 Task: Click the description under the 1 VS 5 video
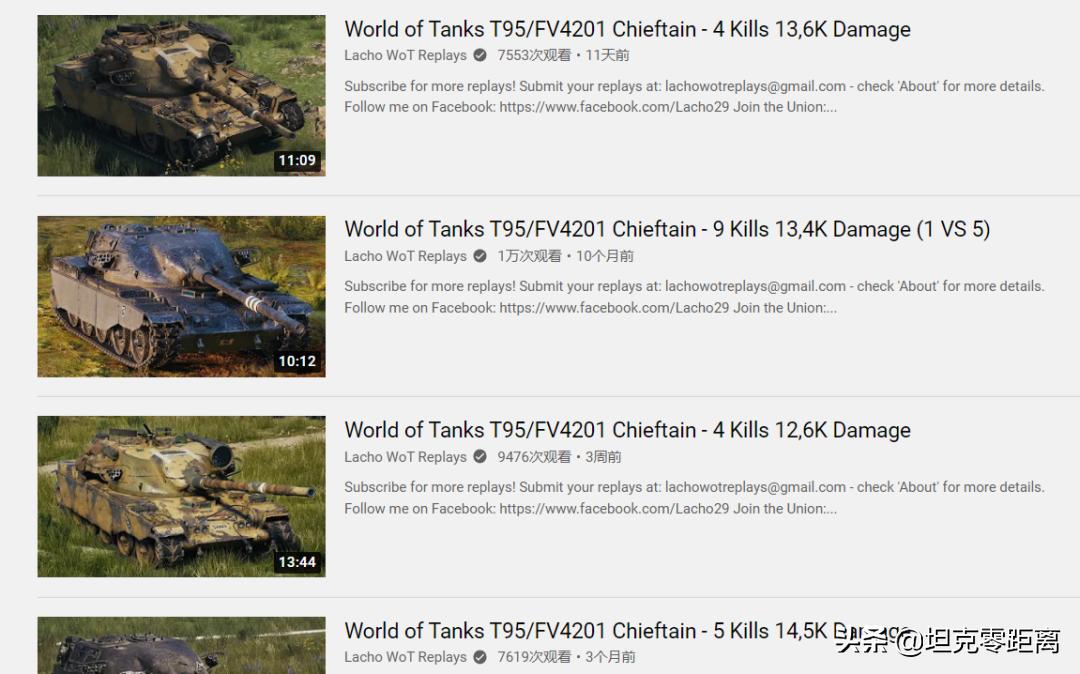(x=694, y=297)
